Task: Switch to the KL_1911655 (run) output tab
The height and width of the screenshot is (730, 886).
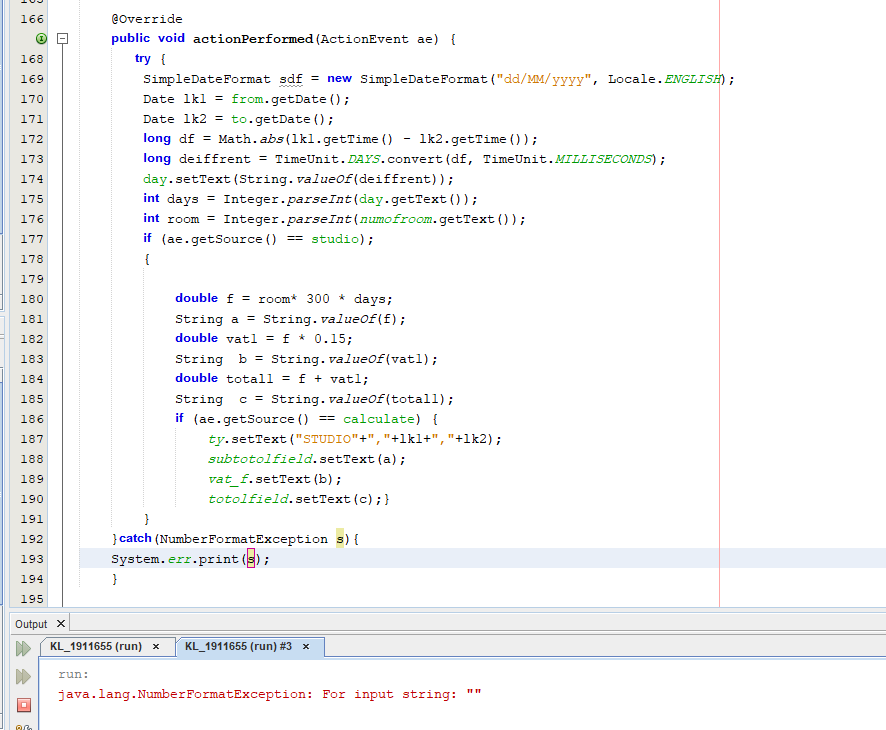Action: pos(96,646)
